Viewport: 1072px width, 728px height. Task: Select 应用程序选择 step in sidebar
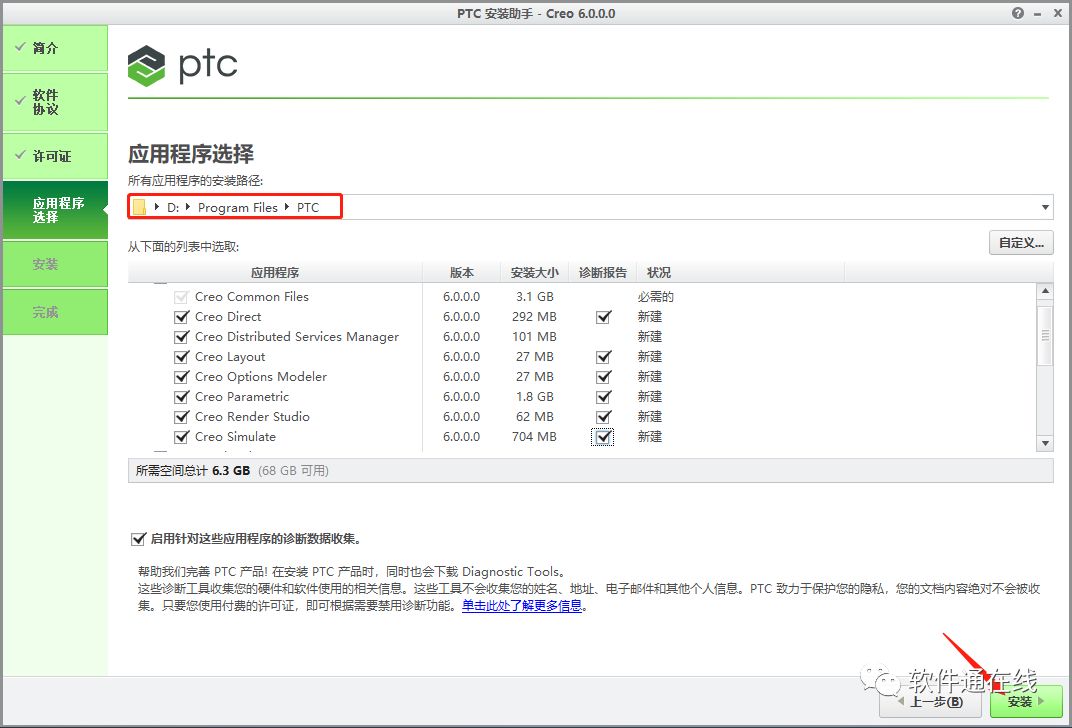[x=55, y=210]
